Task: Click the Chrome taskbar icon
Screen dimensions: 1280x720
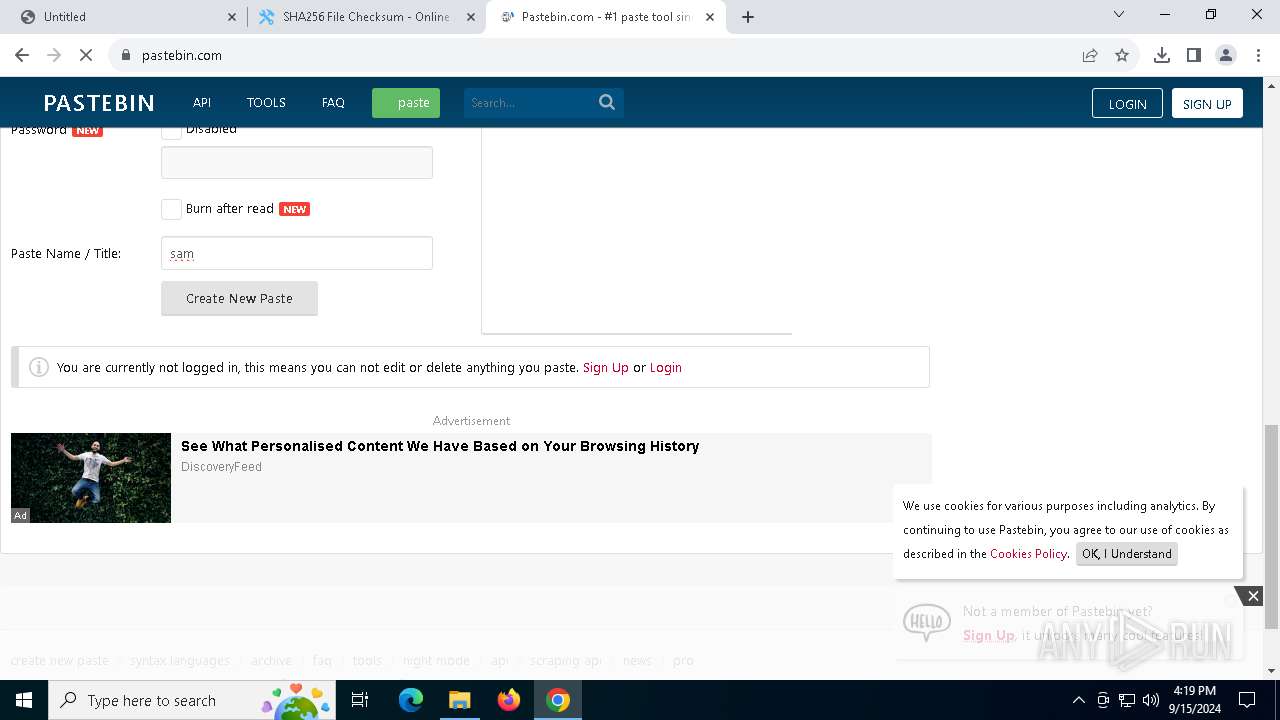Action: (x=558, y=700)
